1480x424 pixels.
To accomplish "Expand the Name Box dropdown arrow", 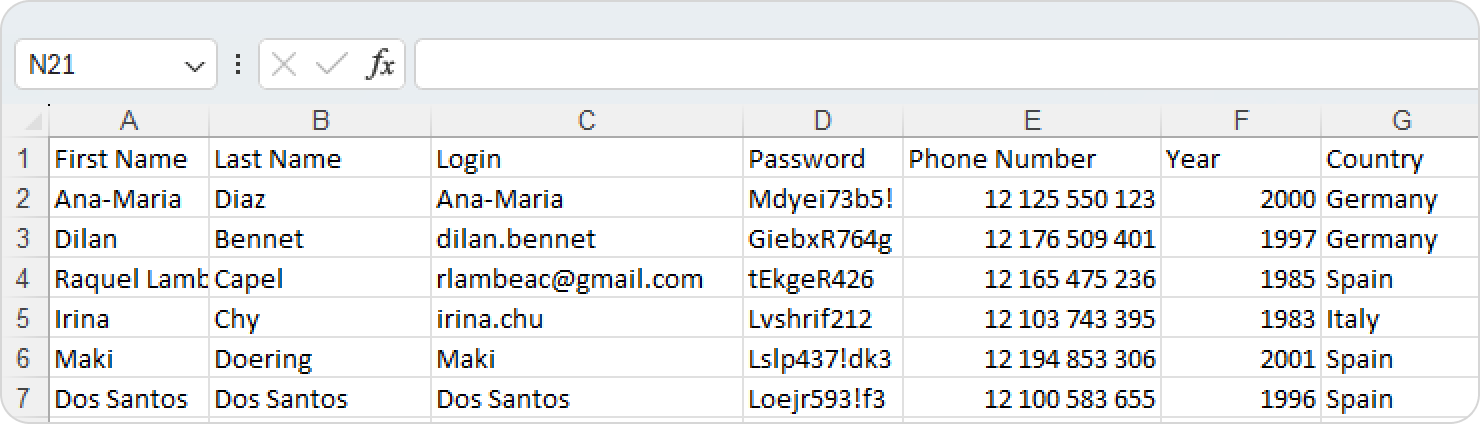I will tap(194, 66).
